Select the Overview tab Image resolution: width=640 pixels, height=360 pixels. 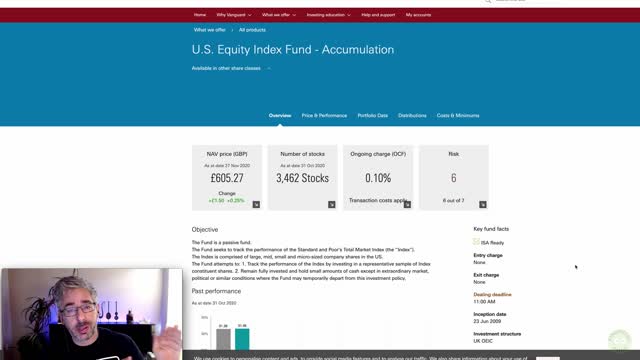tap(280, 116)
